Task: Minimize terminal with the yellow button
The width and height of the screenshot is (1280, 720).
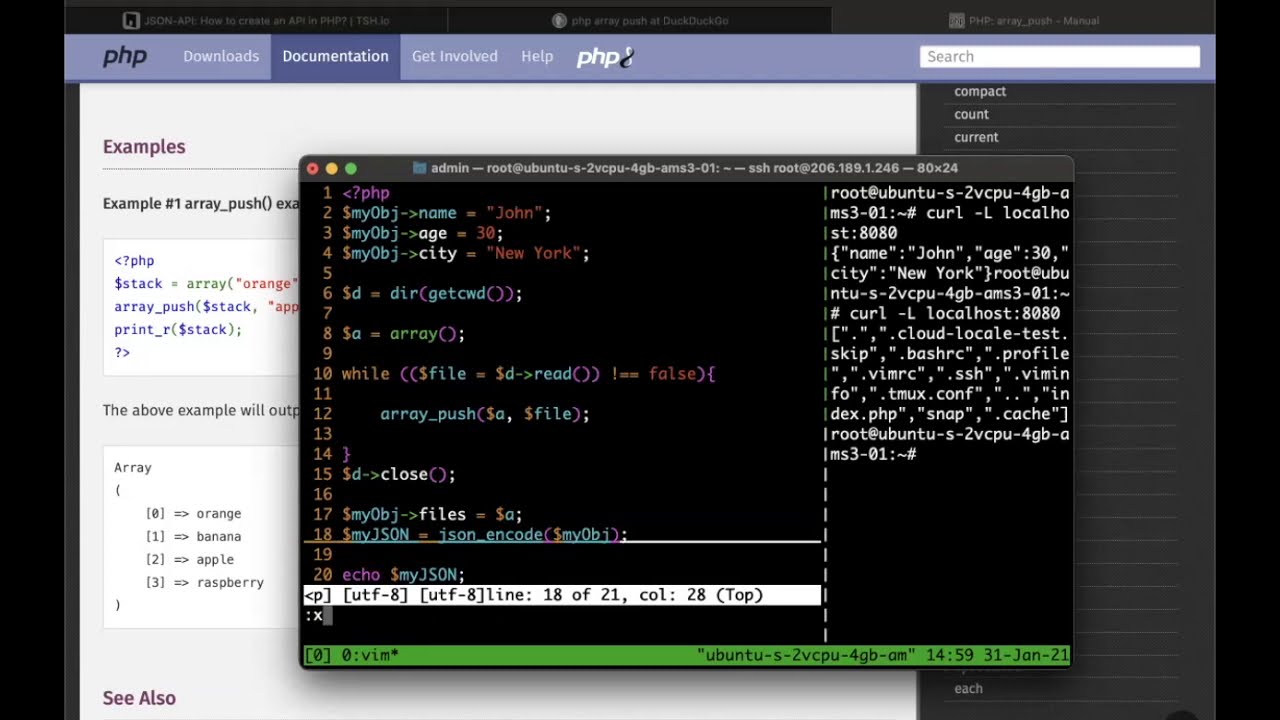Action: point(331,169)
